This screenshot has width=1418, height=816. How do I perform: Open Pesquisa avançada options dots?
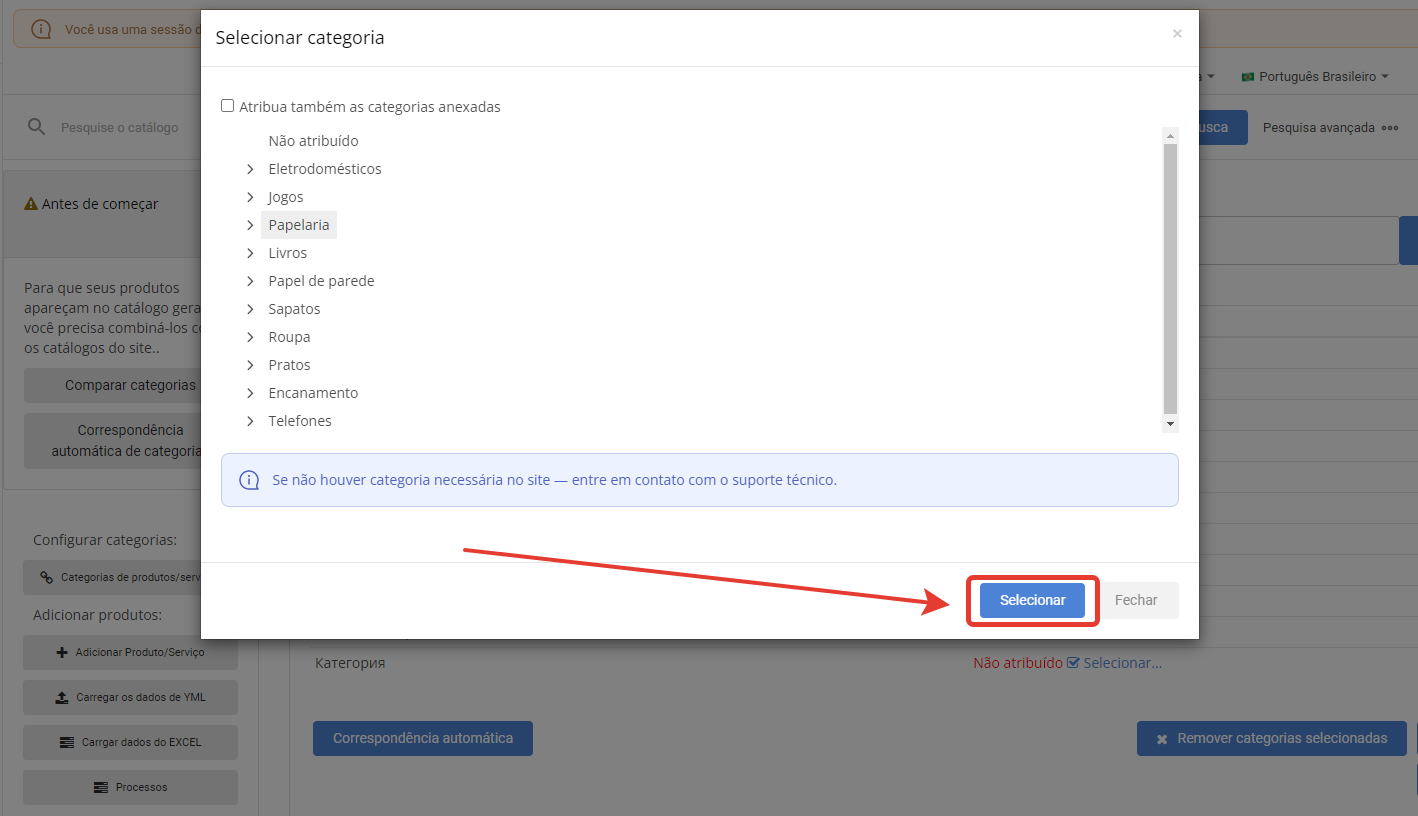(x=1390, y=128)
